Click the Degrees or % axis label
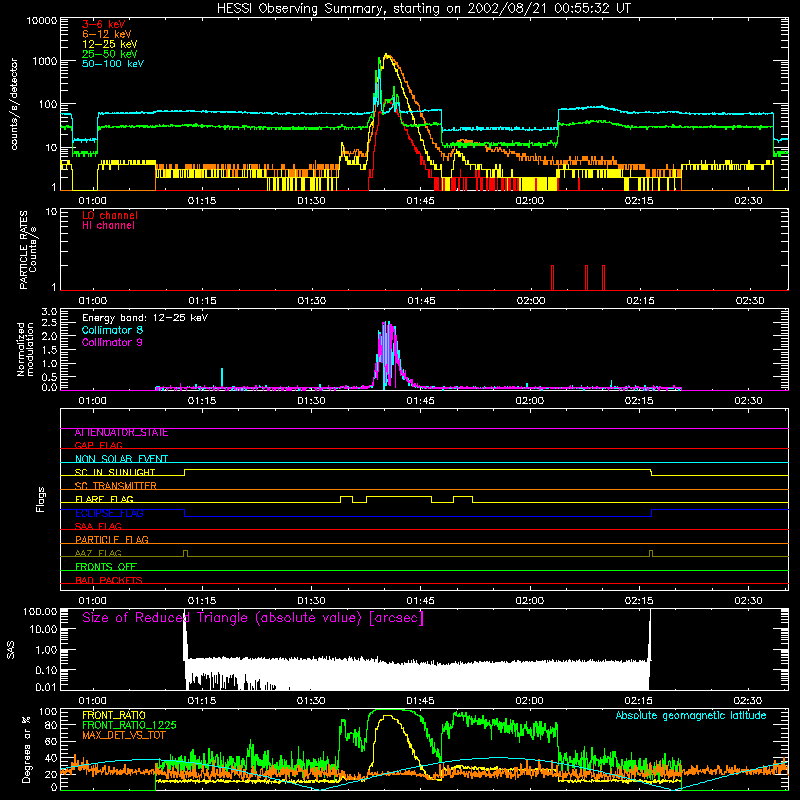Image resolution: width=800 pixels, height=800 pixels. 26,750
